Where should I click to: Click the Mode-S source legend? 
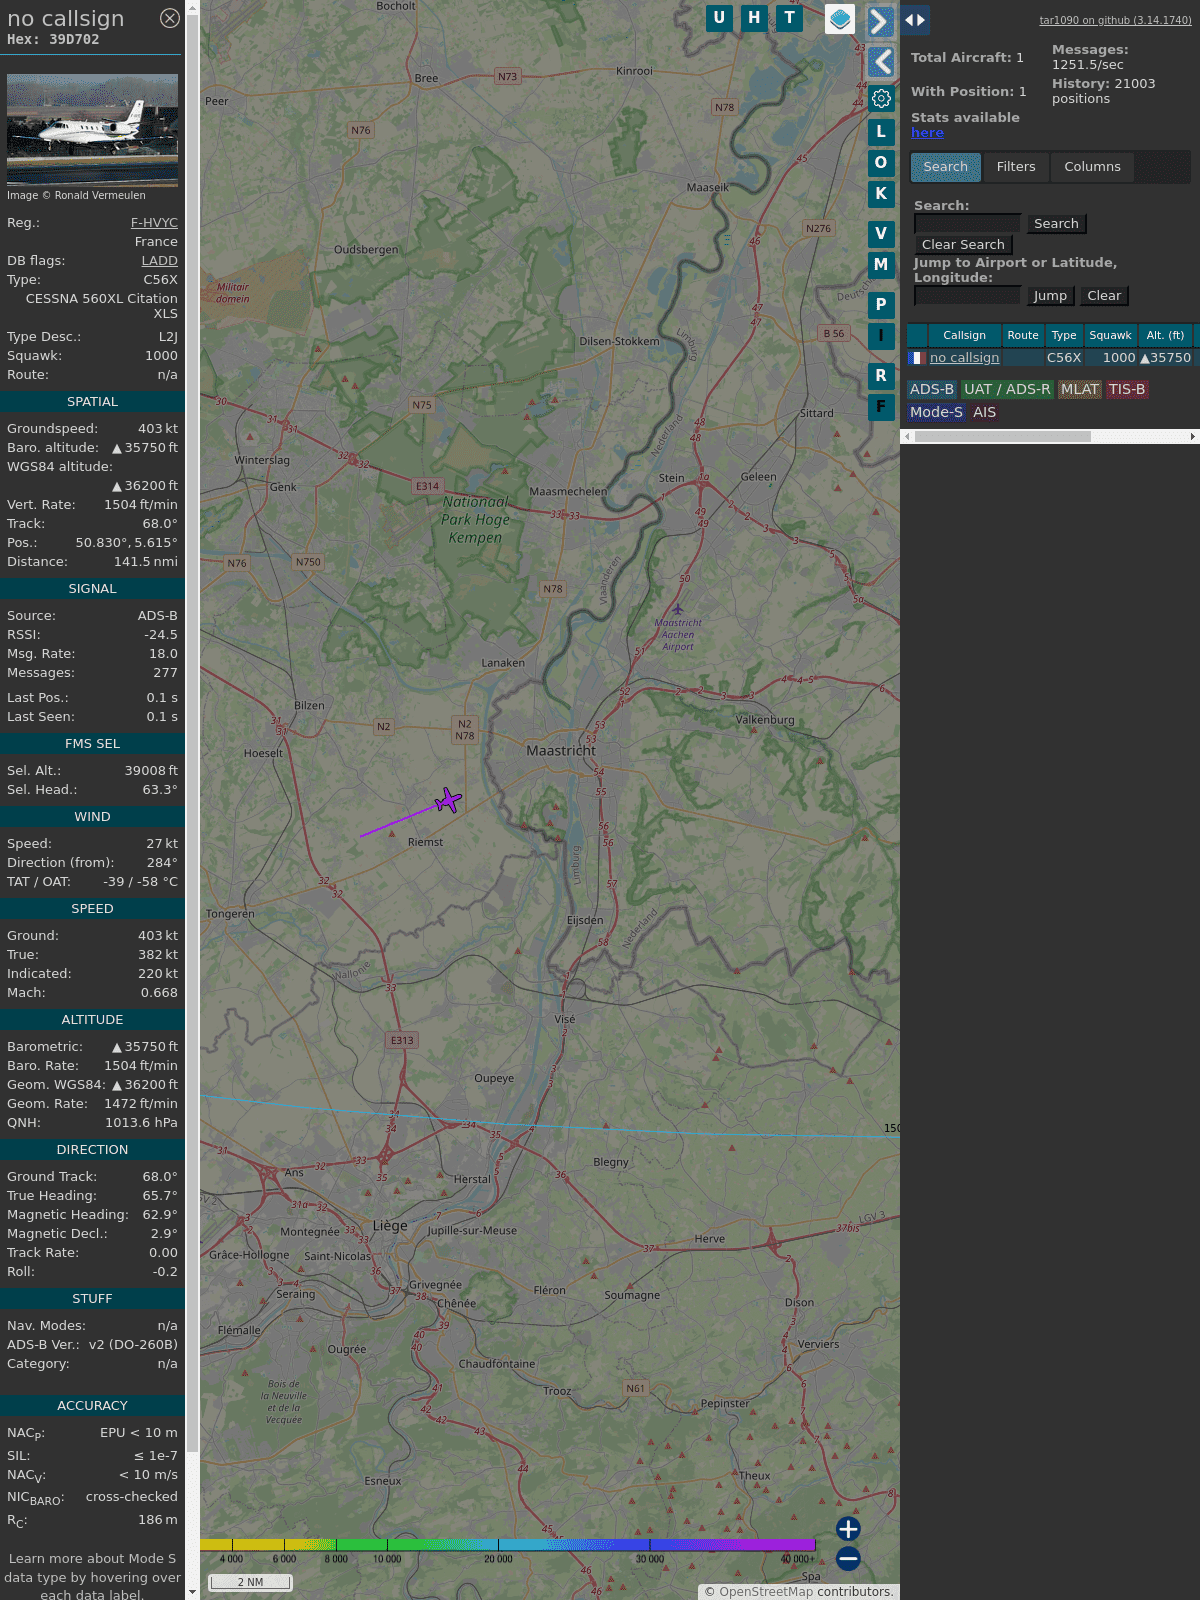click(936, 413)
